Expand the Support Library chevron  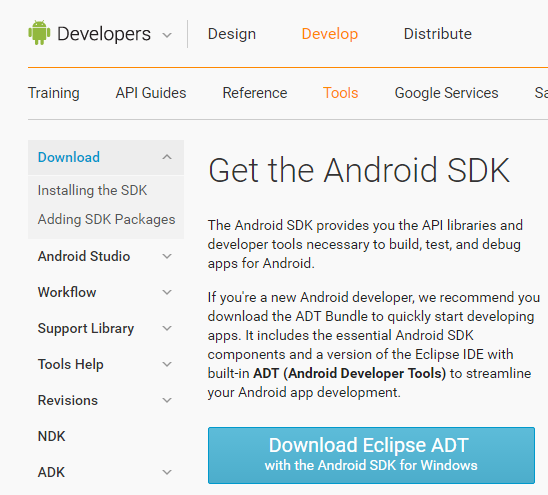167,328
